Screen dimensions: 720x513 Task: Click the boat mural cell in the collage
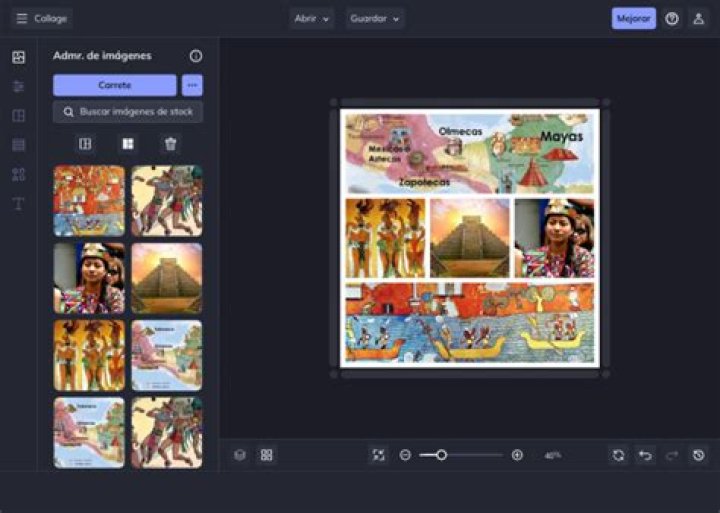[x=470, y=323]
